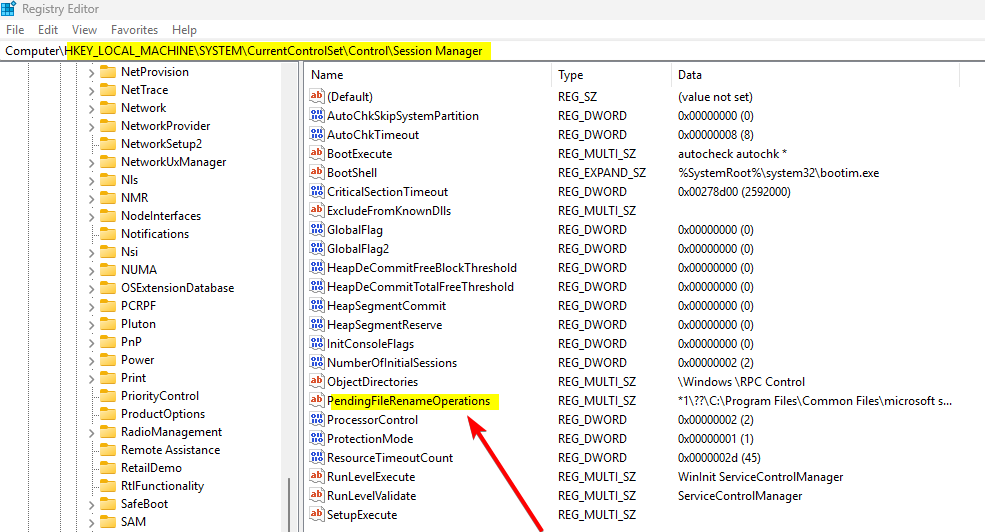Open the Favorites menu
The image size is (985, 532).
pyautogui.click(x=134, y=30)
